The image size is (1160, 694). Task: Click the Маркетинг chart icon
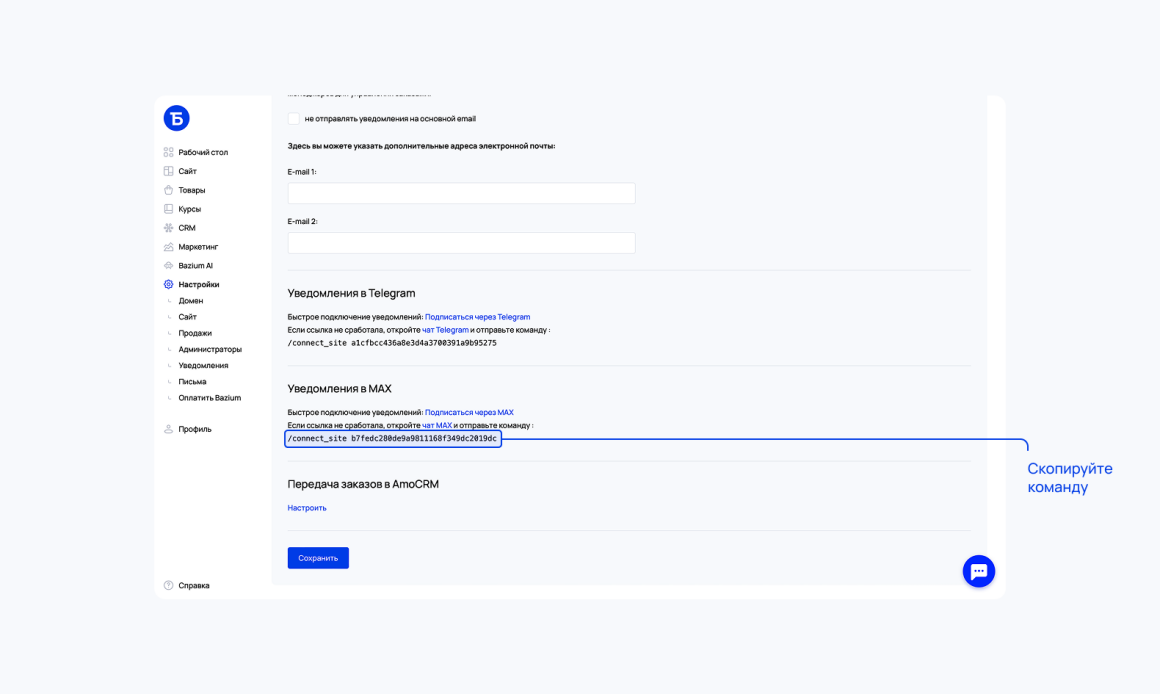click(169, 246)
